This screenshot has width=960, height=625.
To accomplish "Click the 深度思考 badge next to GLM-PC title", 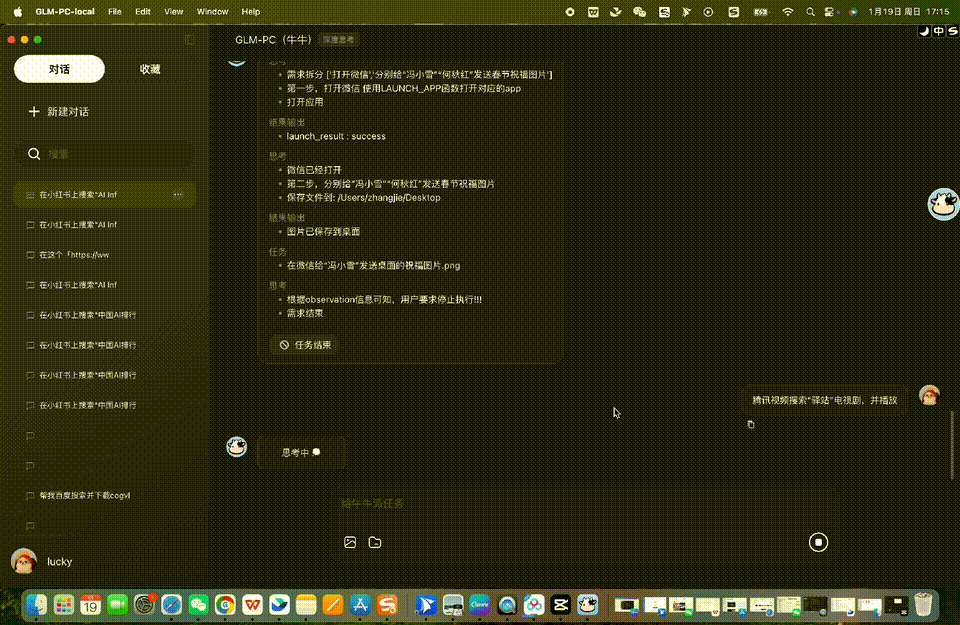I will pyautogui.click(x=338, y=39).
